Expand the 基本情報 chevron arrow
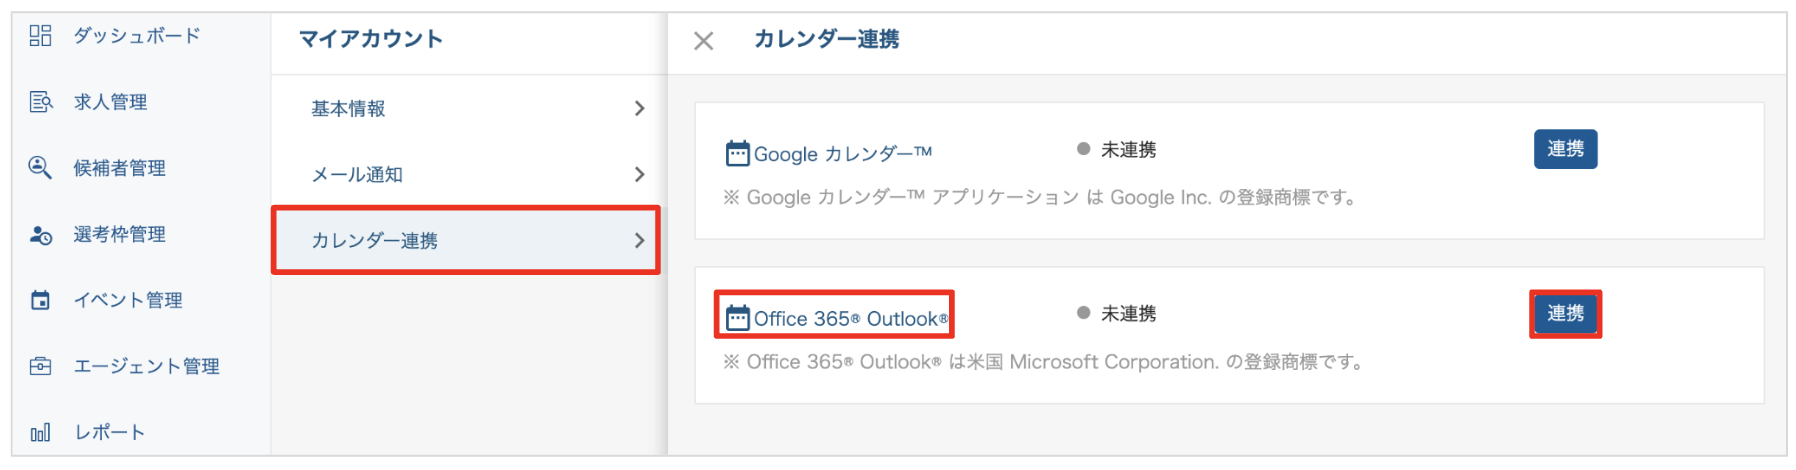The image size is (1796, 470). coord(640,108)
